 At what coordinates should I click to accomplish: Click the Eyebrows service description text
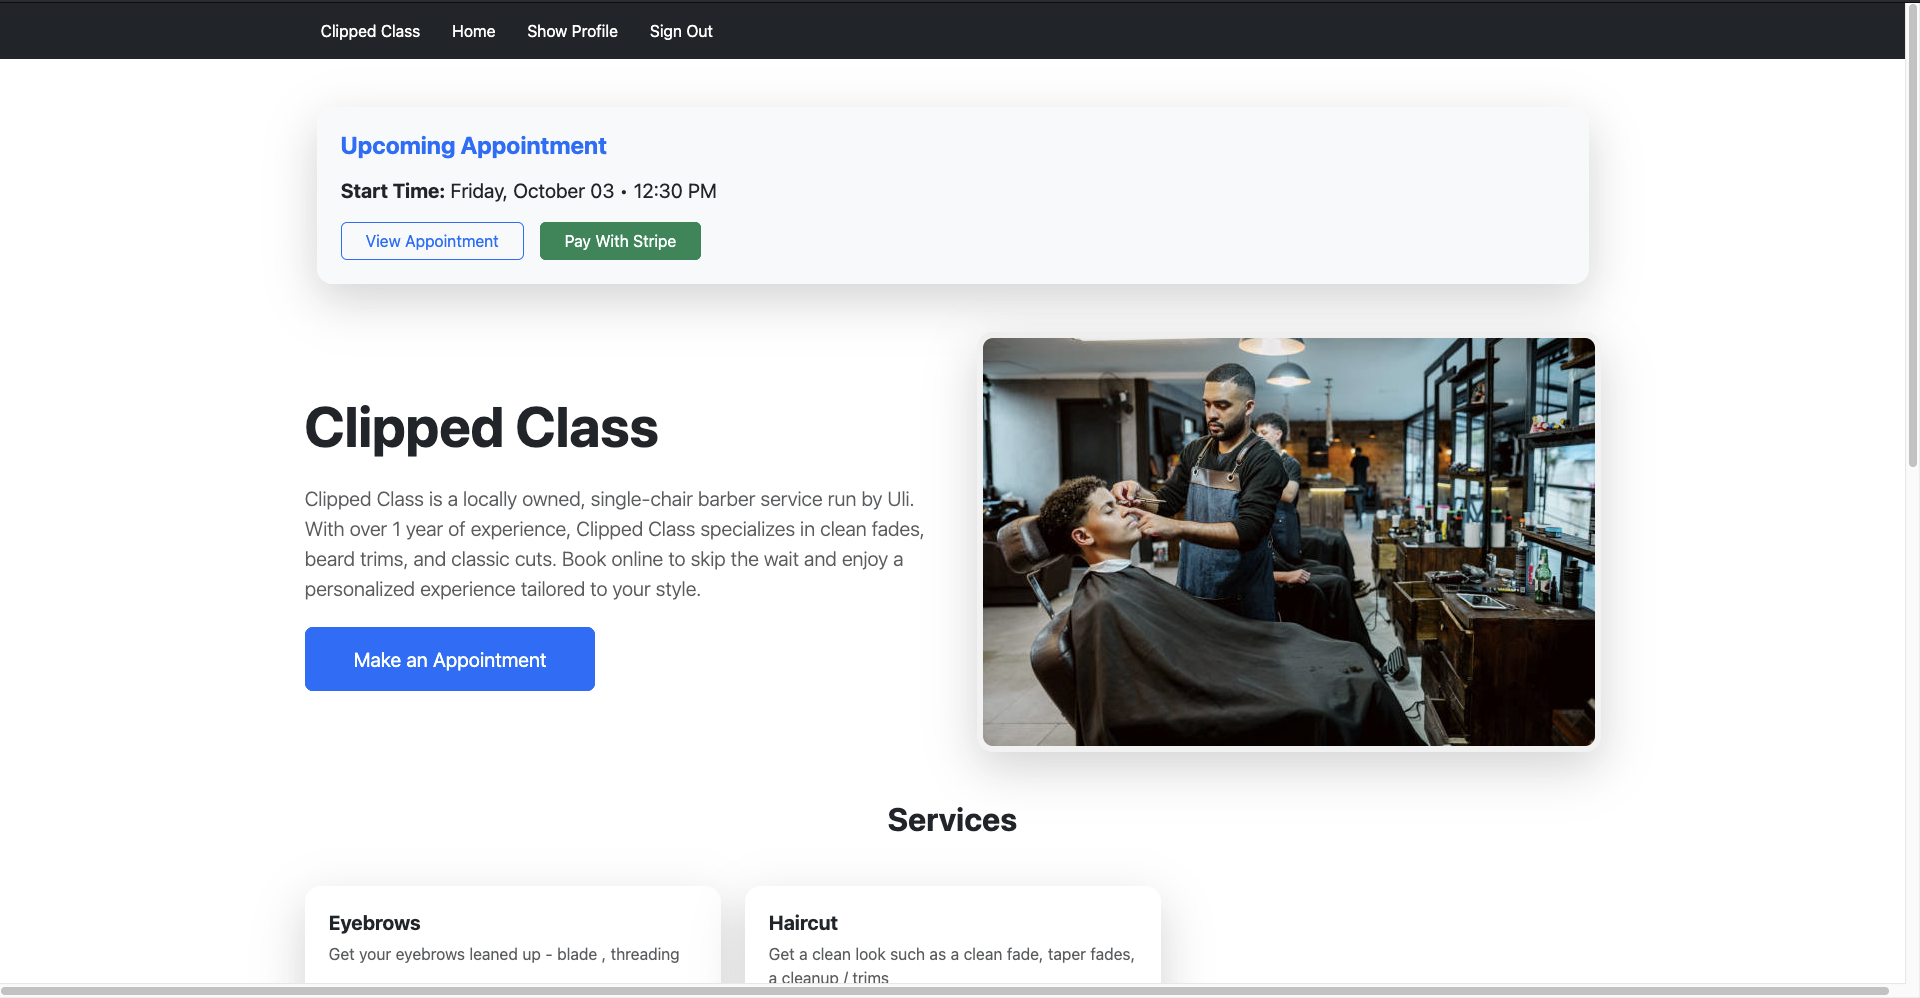[x=504, y=955]
